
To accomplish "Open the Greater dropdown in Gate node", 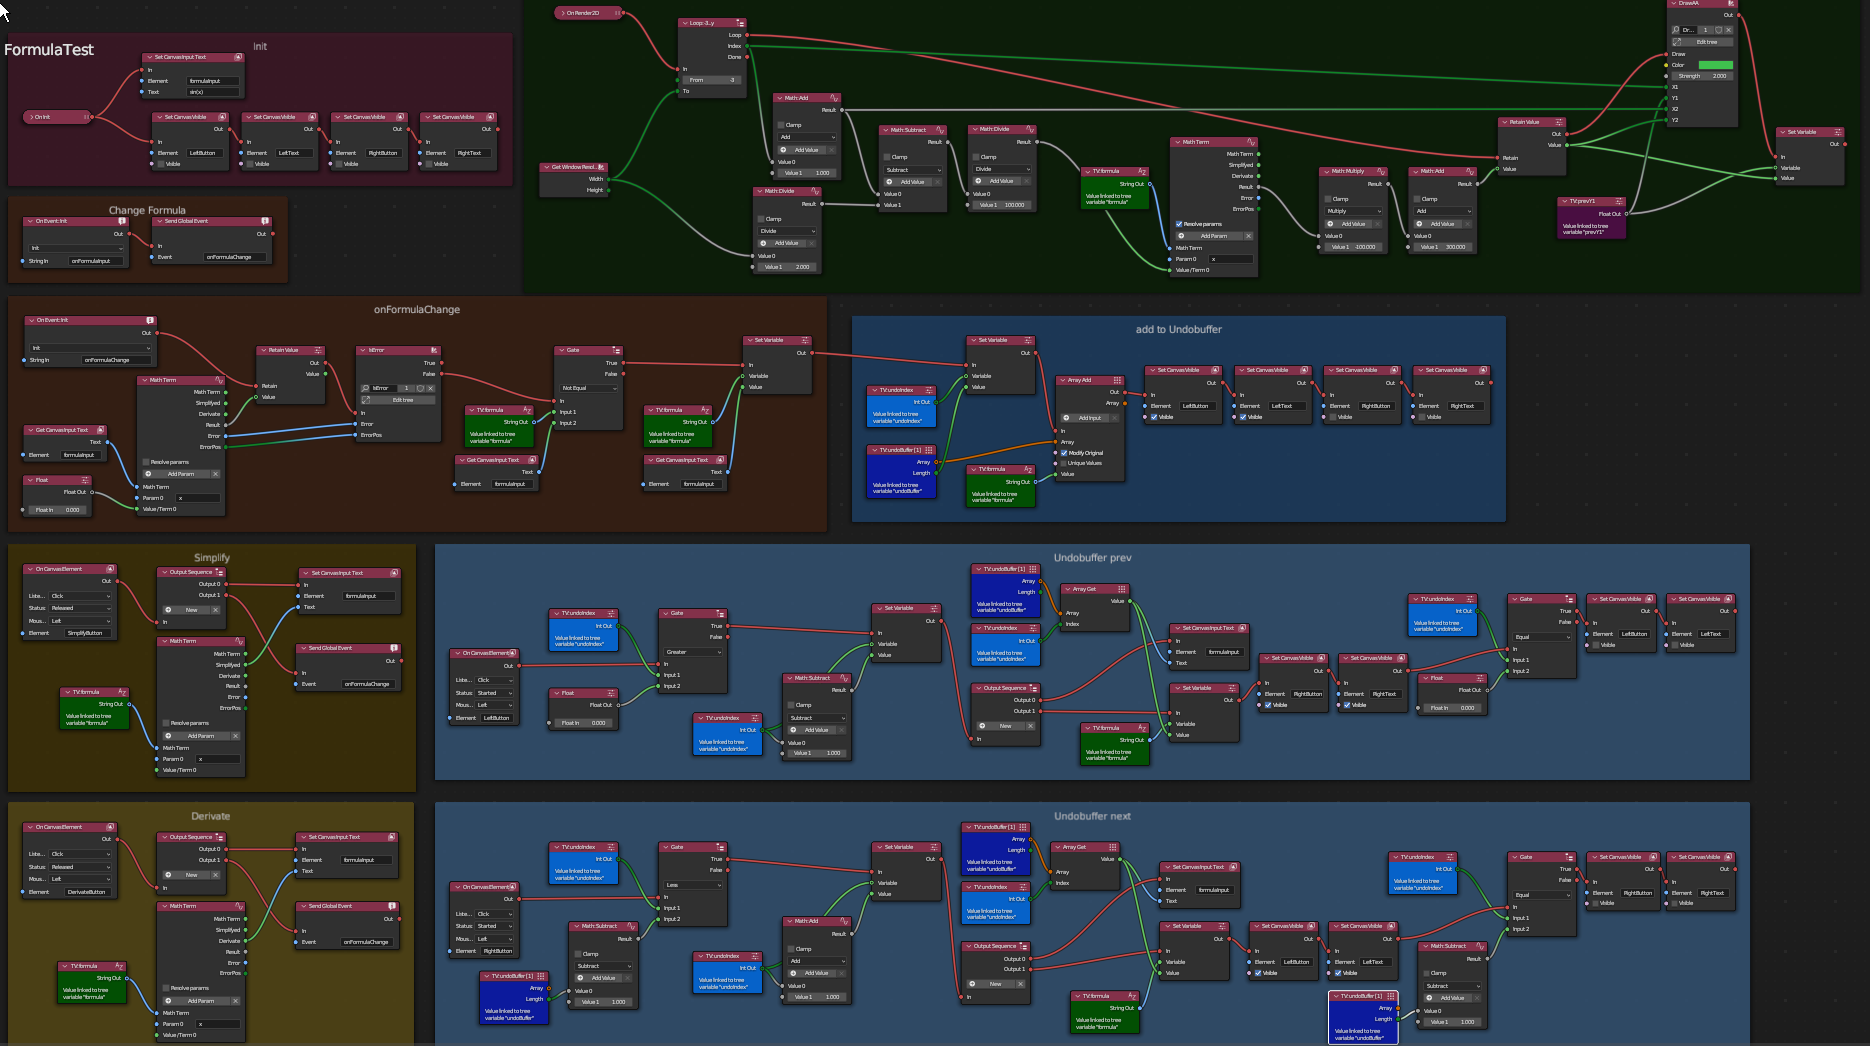I will coord(693,652).
